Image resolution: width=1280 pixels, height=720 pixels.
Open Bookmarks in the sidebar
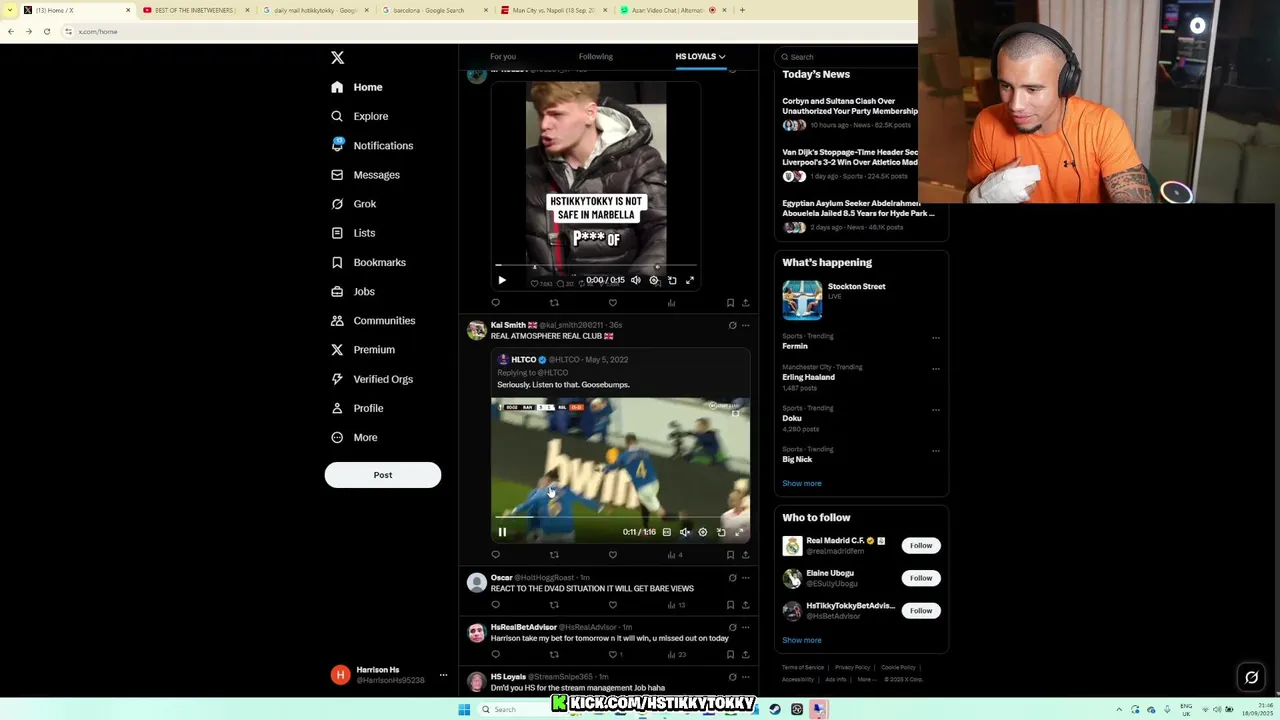click(x=368, y=262)
